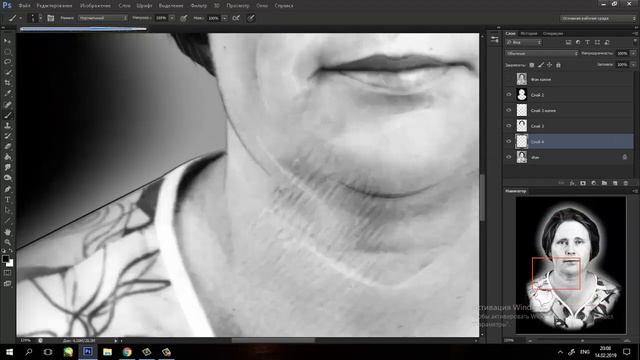Toggle Quick Mask mode icon
The height and width of the screenshot is (360, 640).
coord(7,273)
